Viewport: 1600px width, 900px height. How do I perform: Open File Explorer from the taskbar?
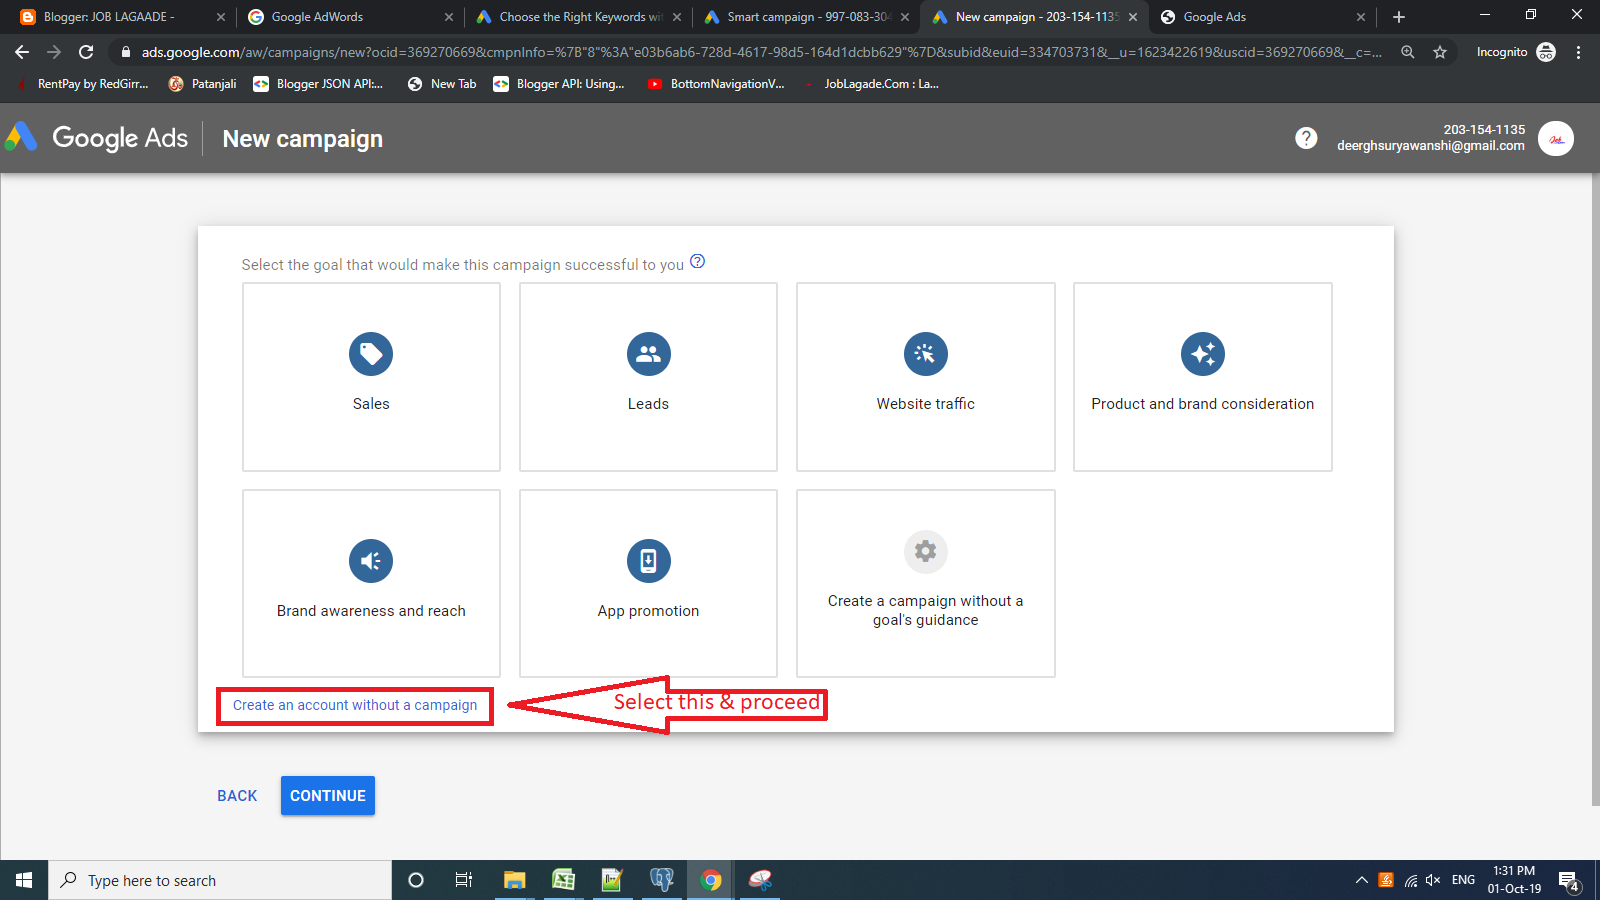click(x=514, y=880)
